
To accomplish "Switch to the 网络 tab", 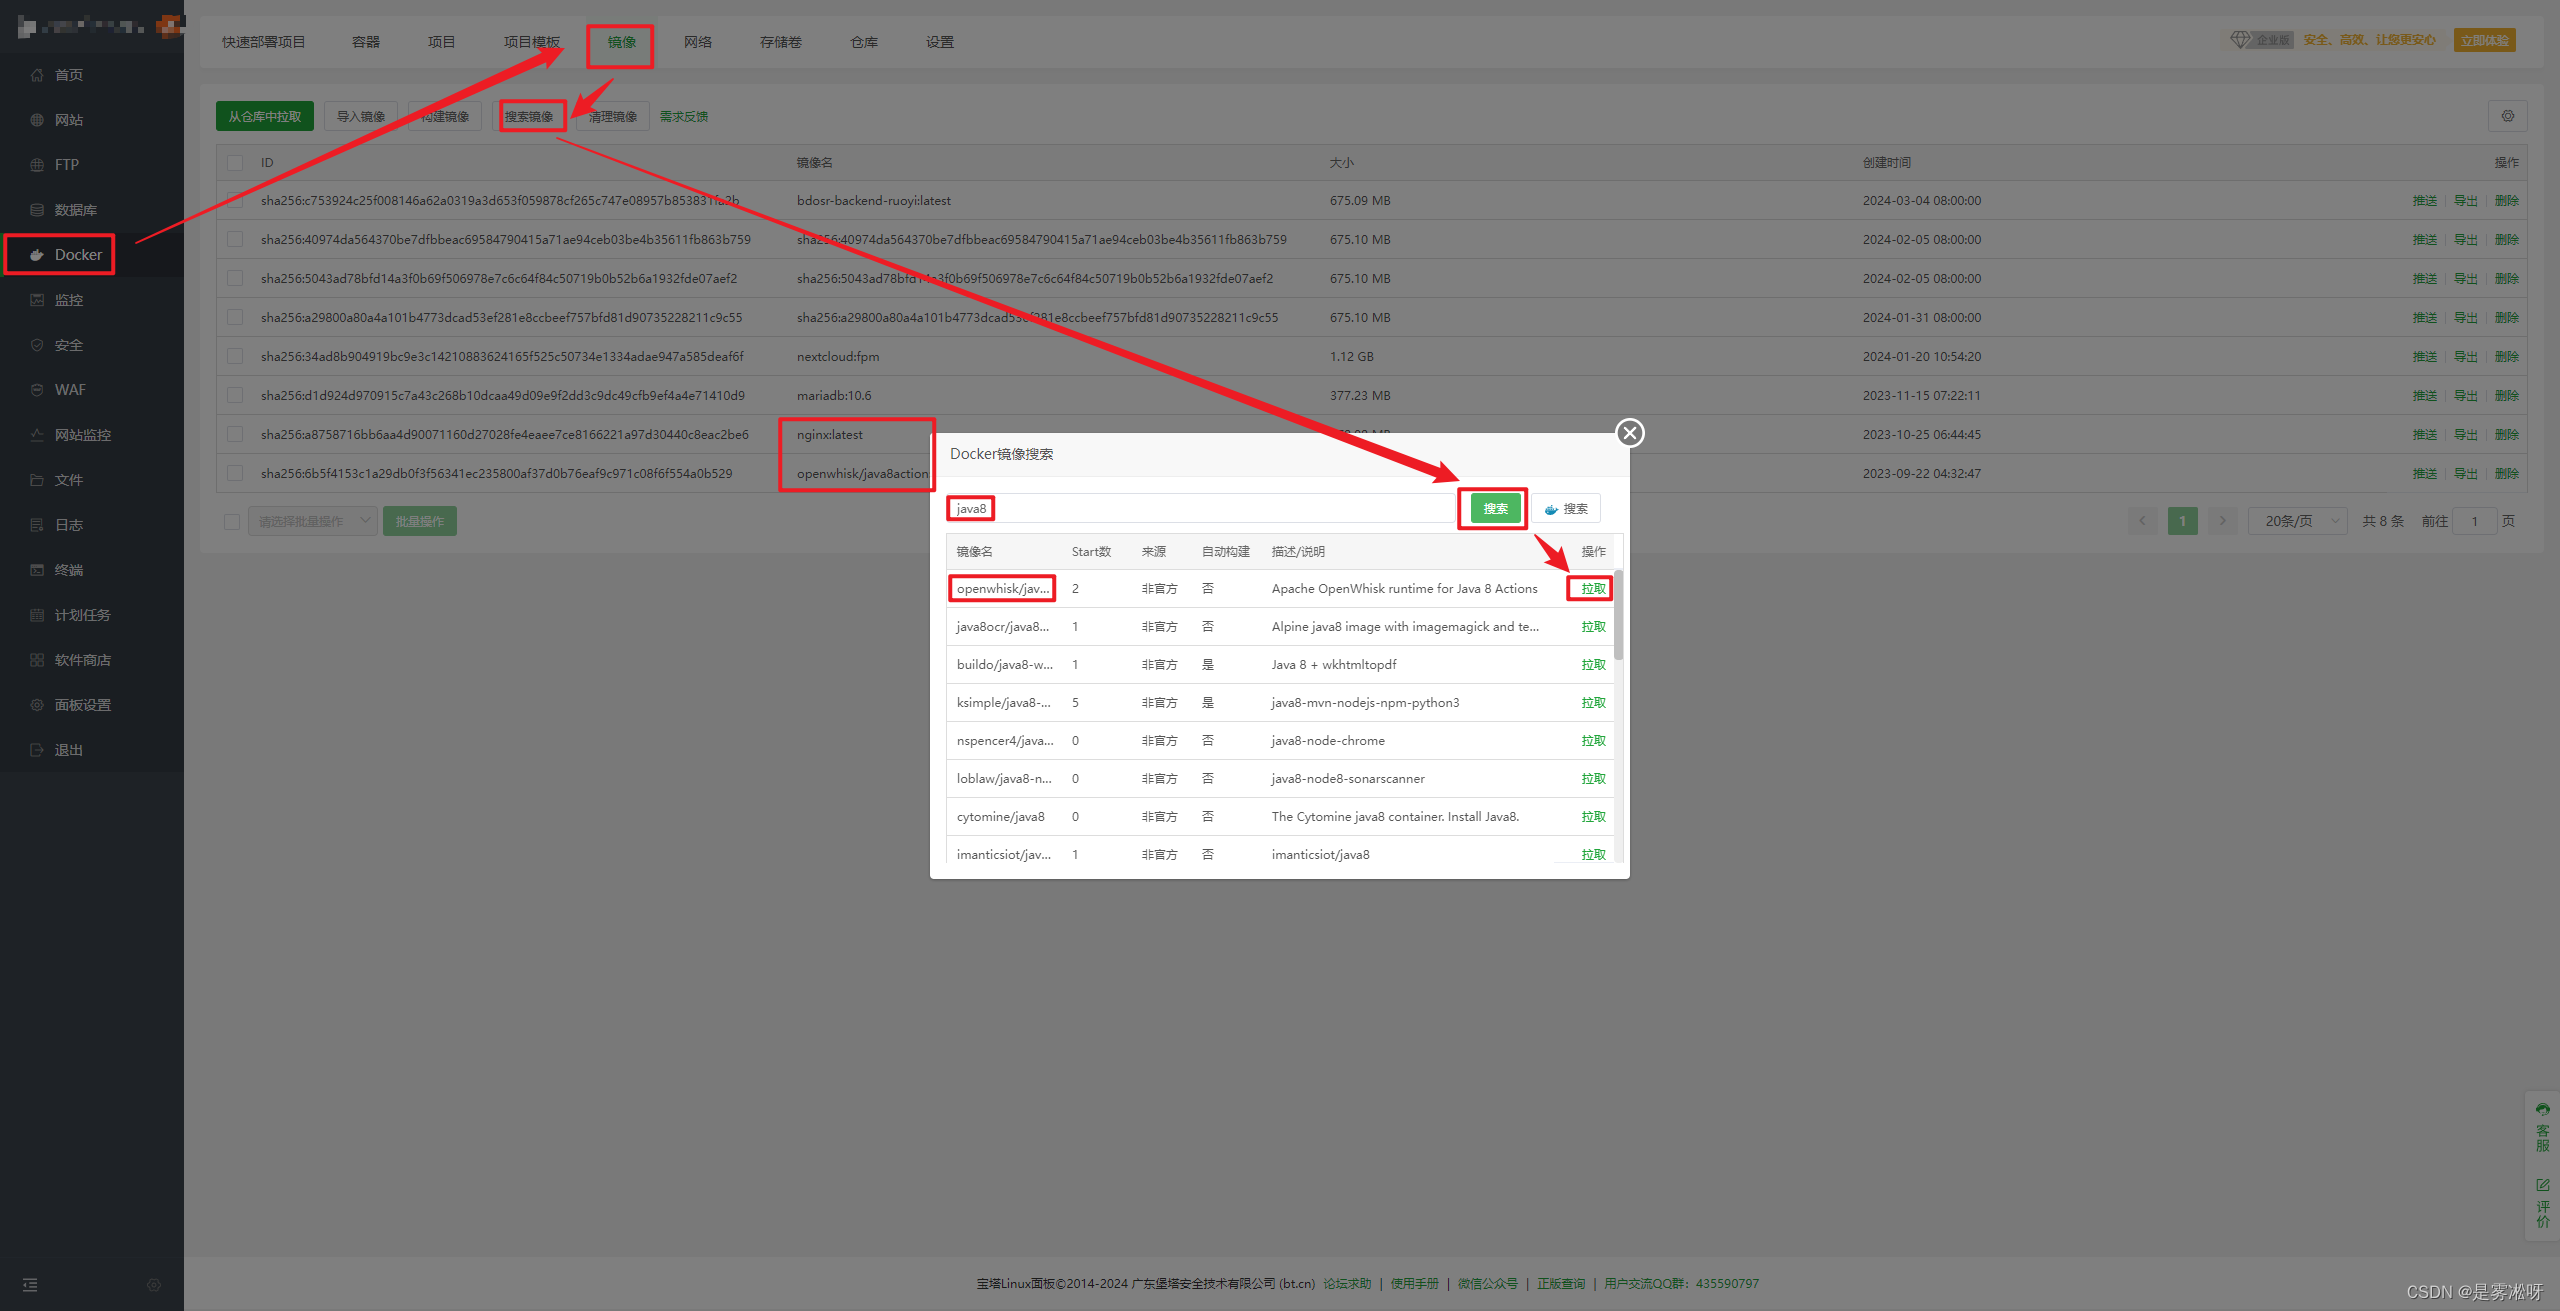I will [698, 42].
